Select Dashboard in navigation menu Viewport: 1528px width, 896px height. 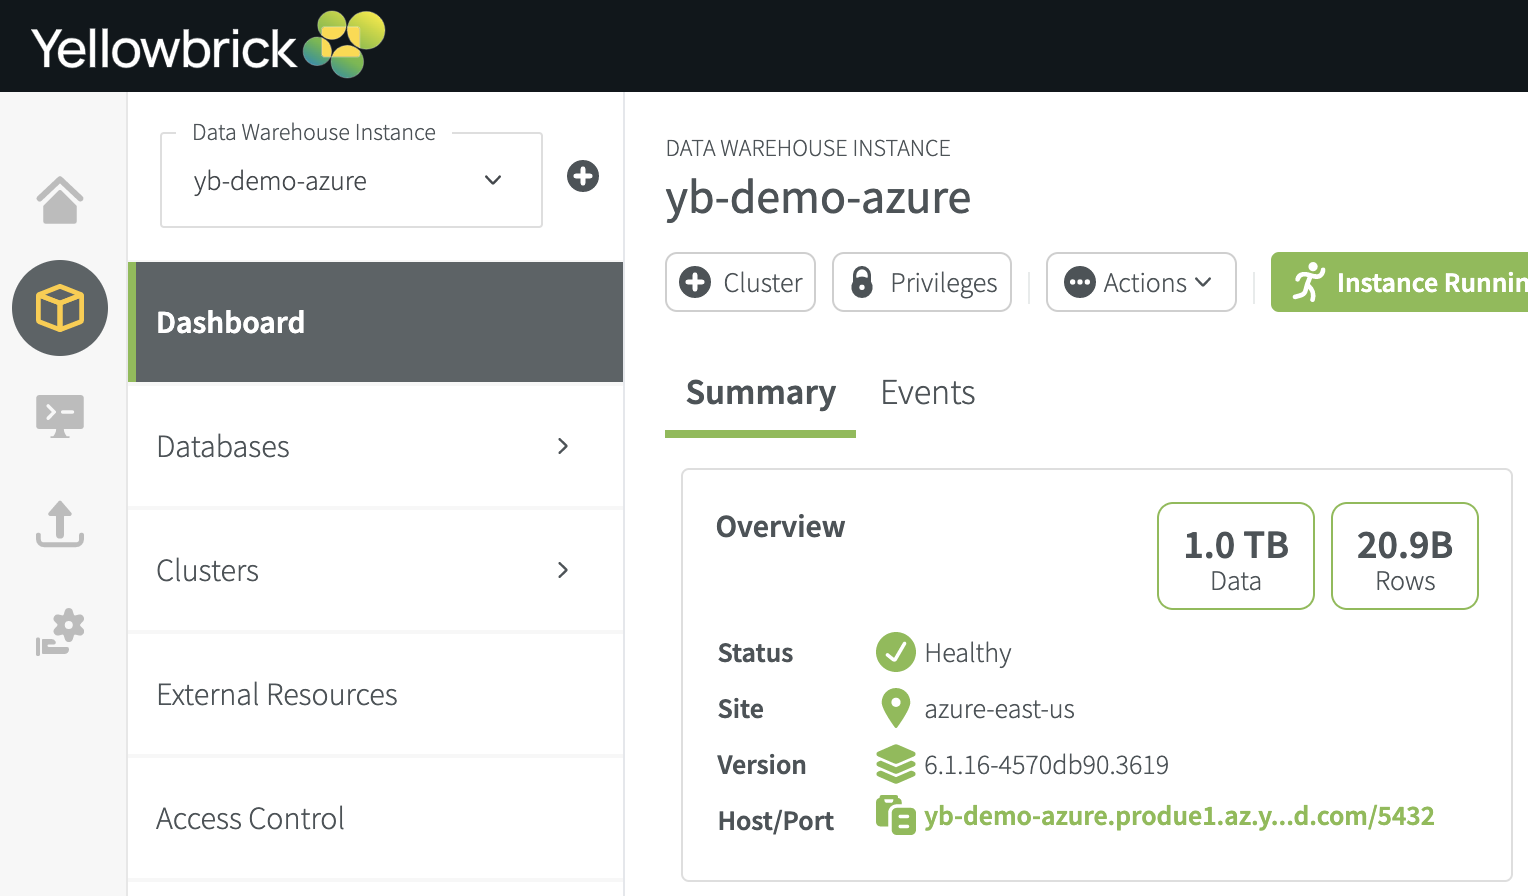pos(376,322)
